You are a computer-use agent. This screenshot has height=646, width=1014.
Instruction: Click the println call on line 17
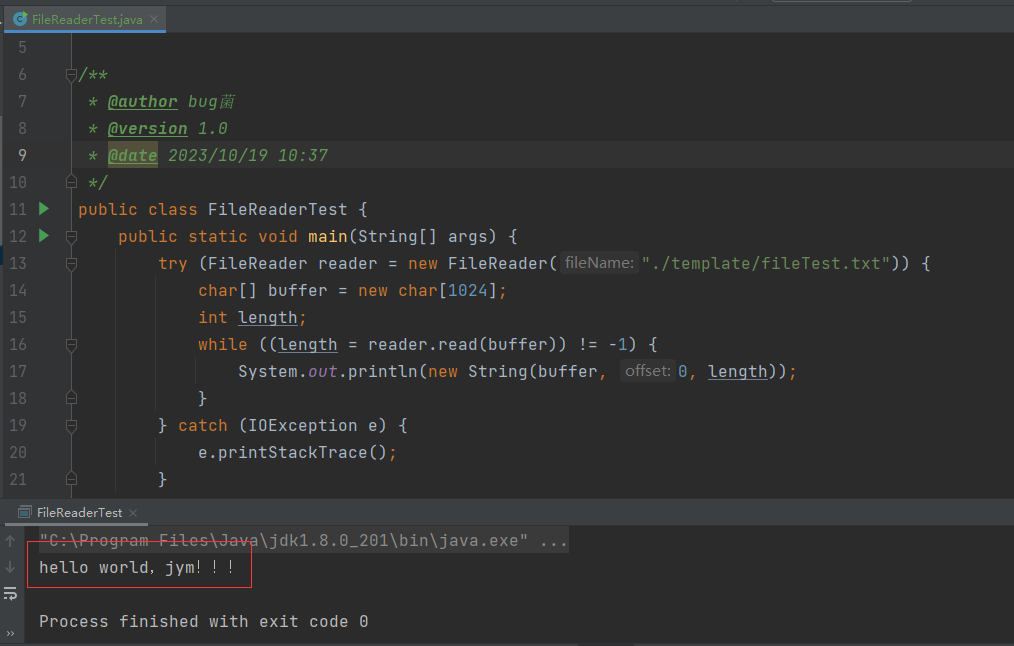(x=383, y=372)
